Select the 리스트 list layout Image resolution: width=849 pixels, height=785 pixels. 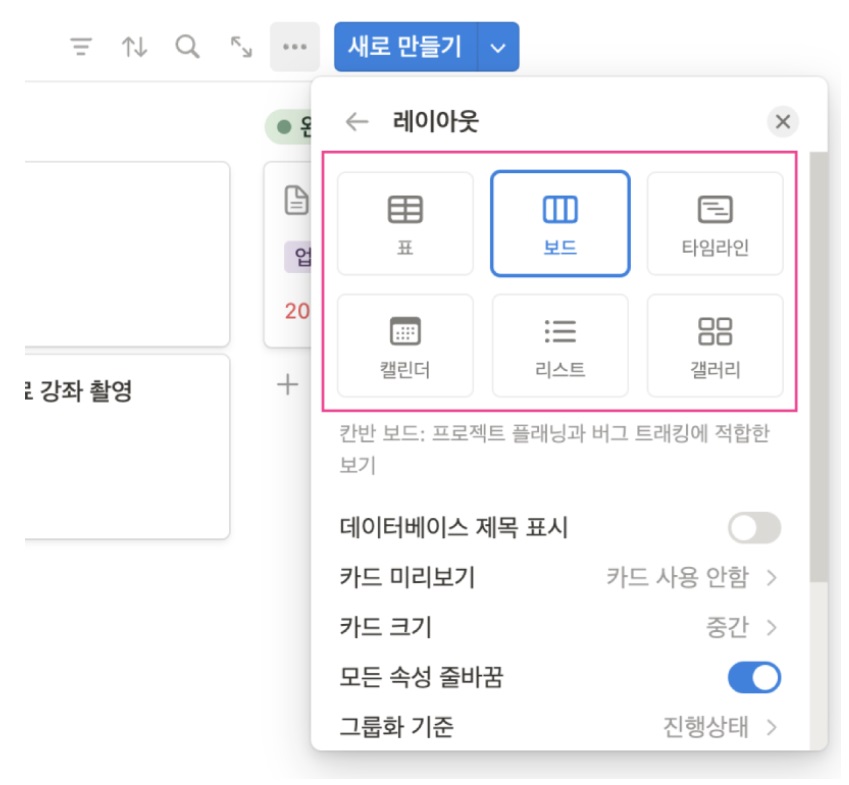tap(560, 345)
